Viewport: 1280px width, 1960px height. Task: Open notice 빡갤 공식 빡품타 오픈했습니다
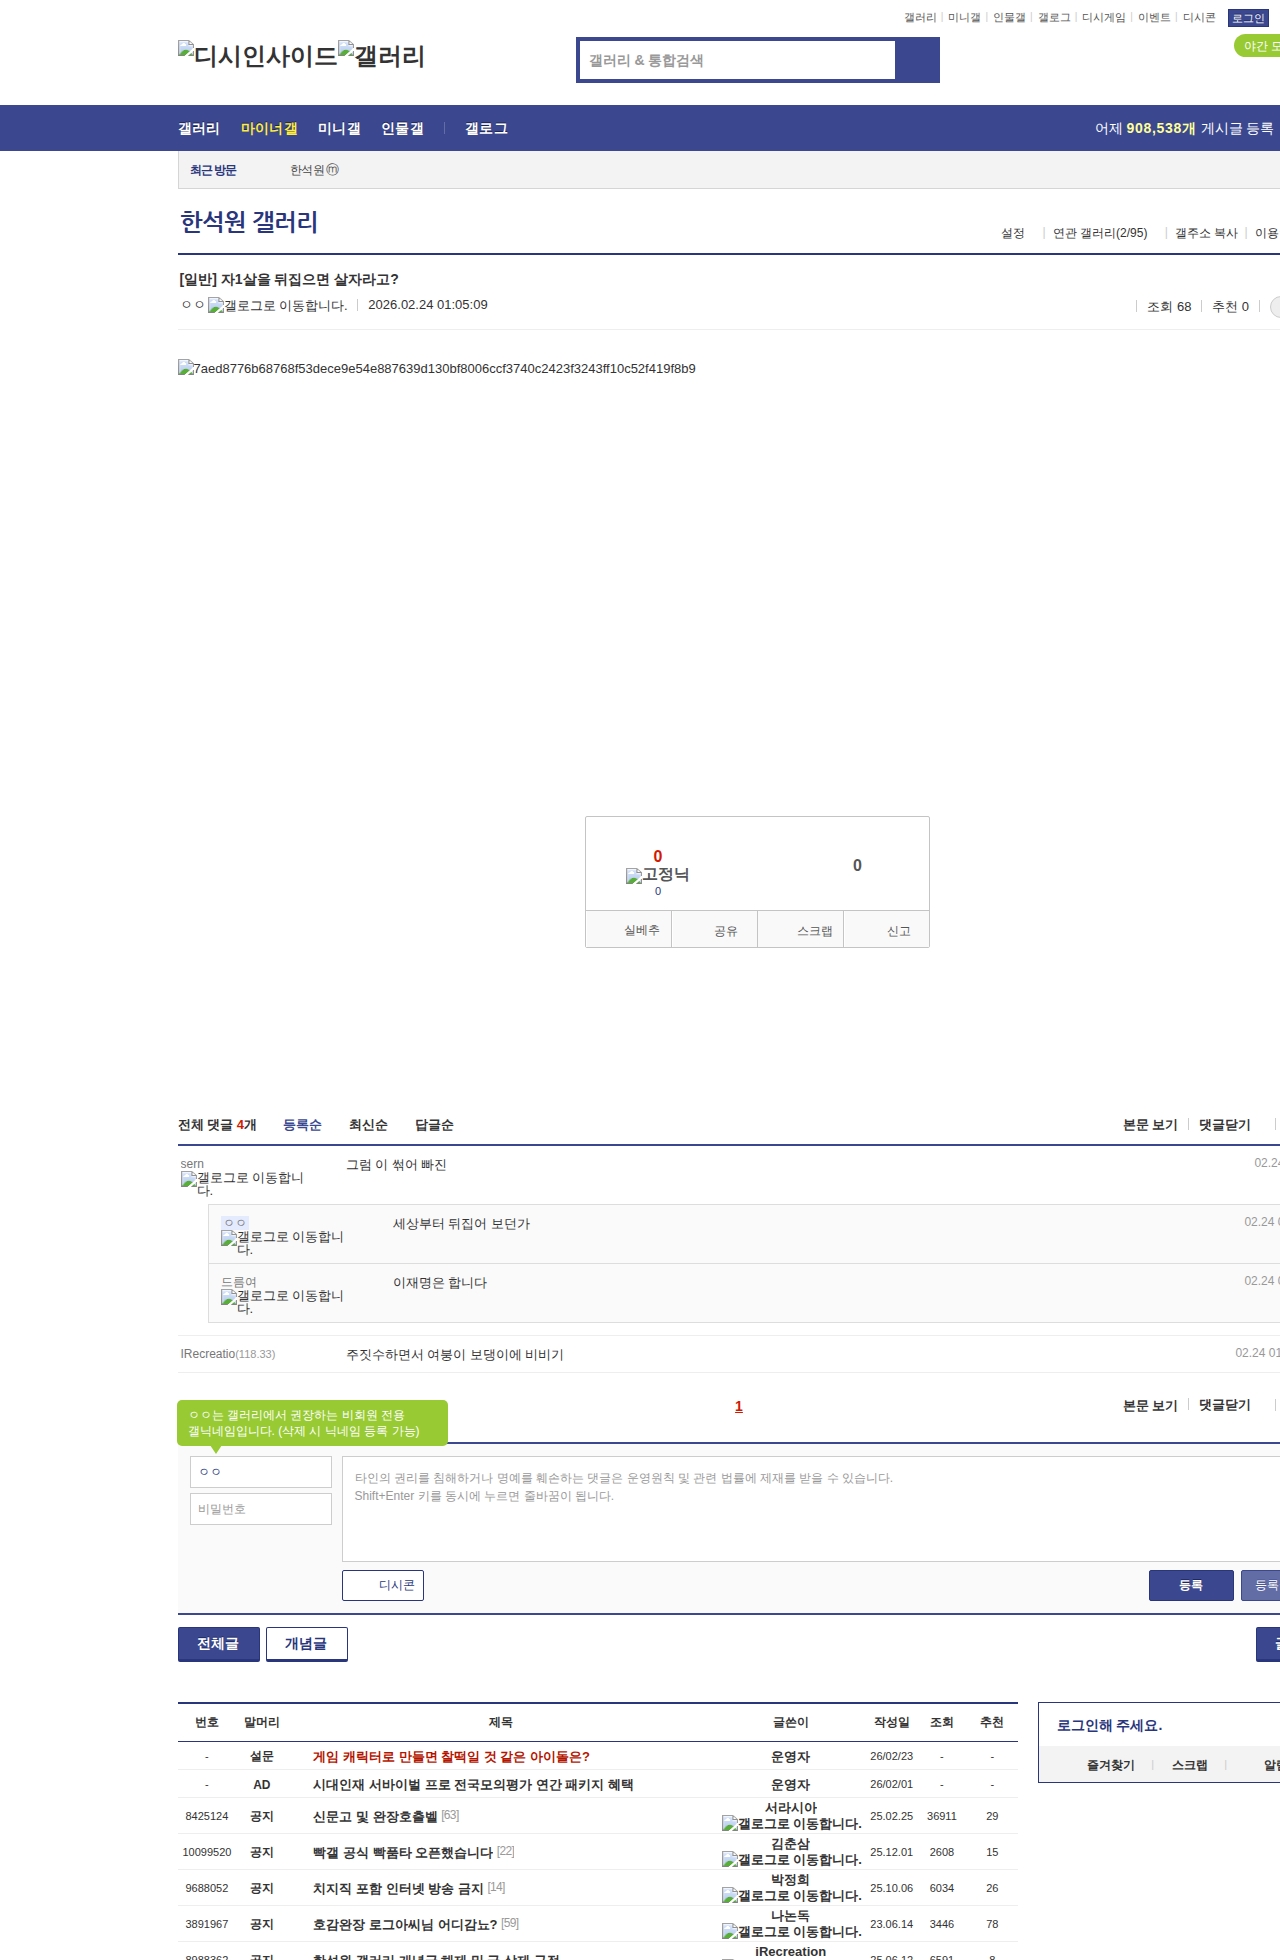[x=403, y=1852]
